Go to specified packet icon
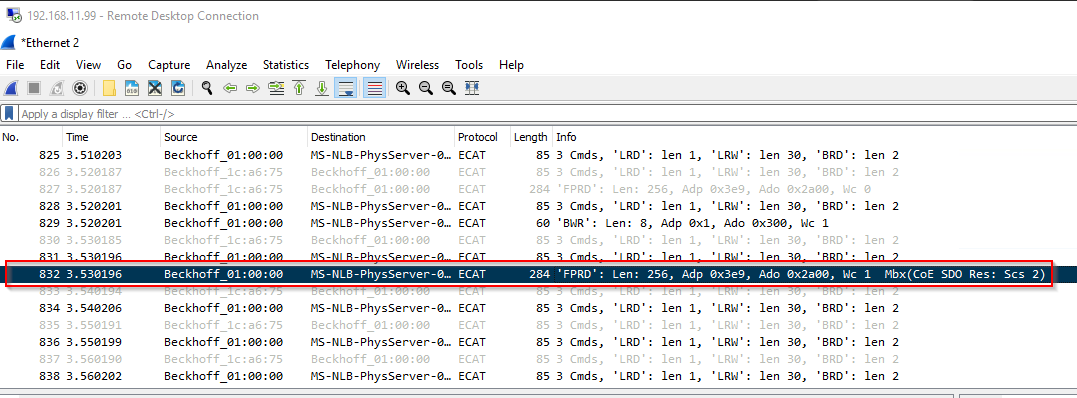1077x398 pixels. (x=276, y=88)
